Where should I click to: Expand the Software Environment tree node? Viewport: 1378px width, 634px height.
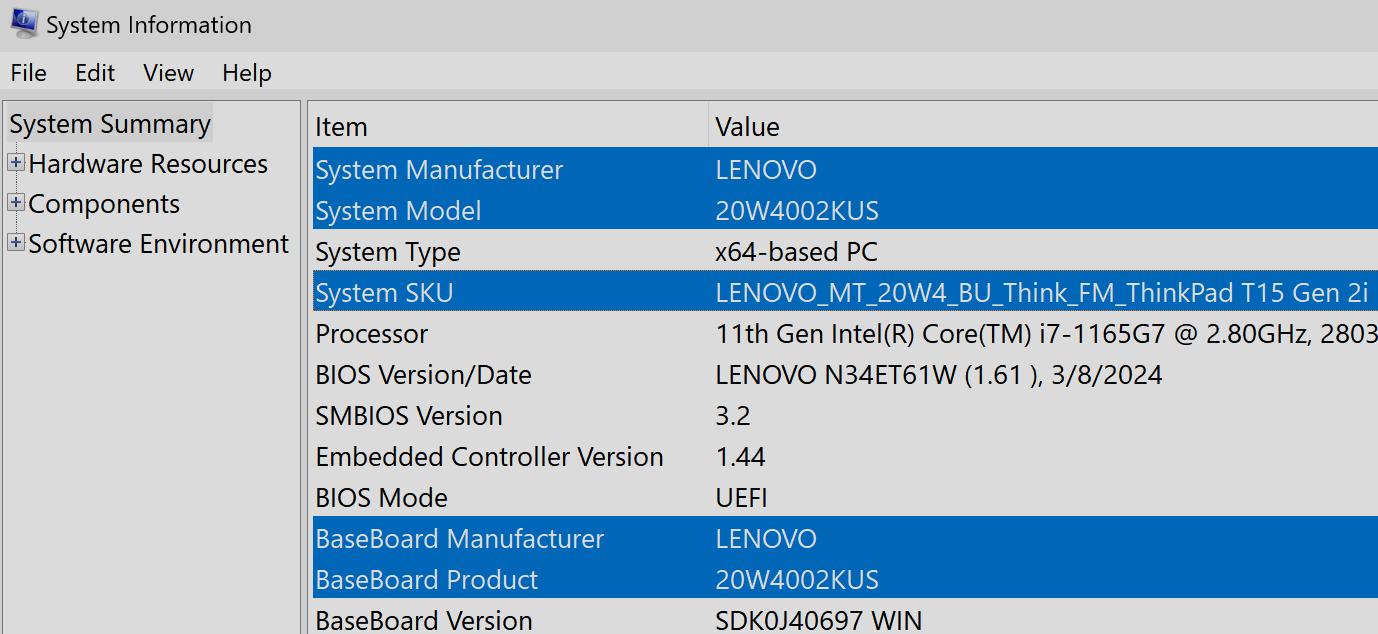tap(15, 242)
